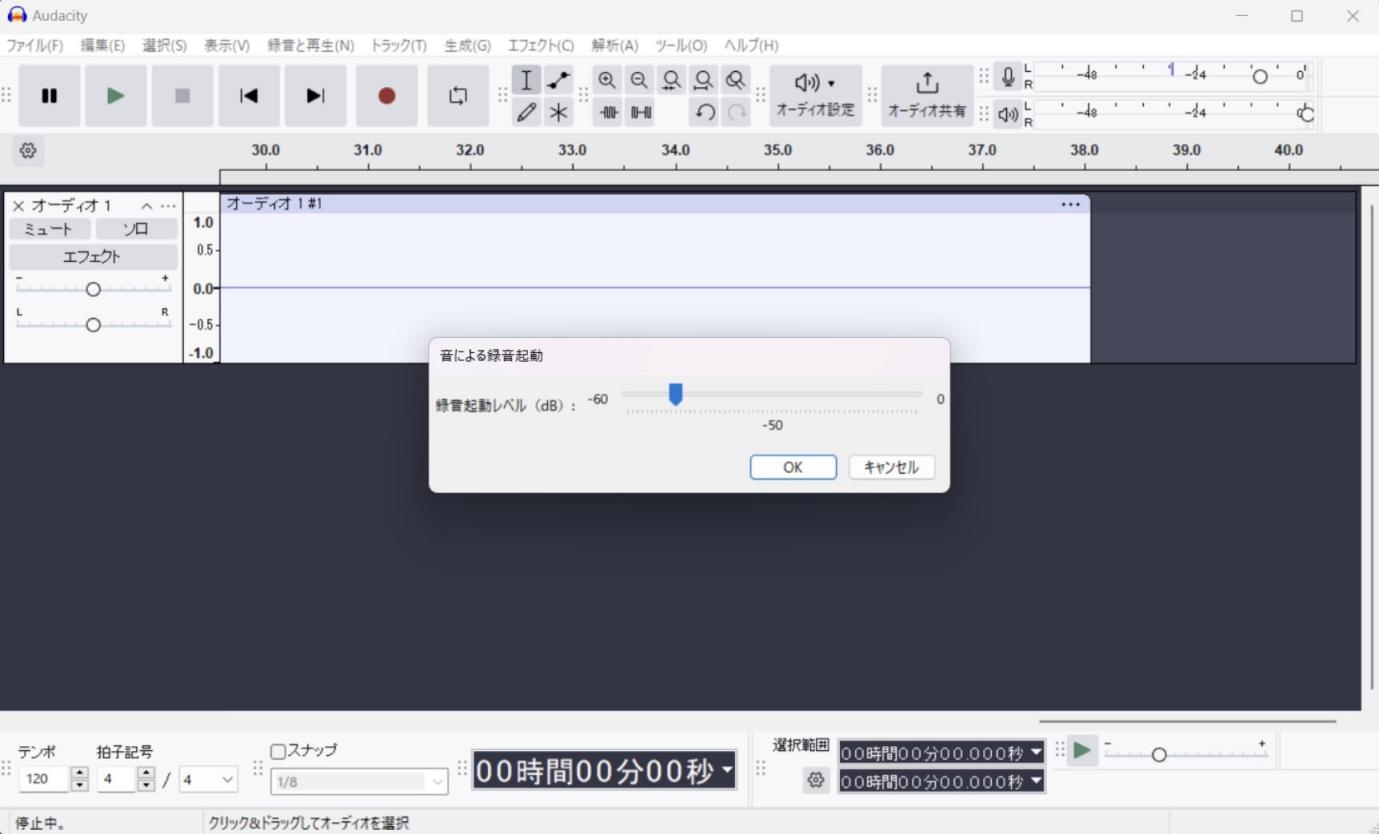Select the Multi-tool asterisk icon
The image size is (1379, 834).
coord(559,112)
